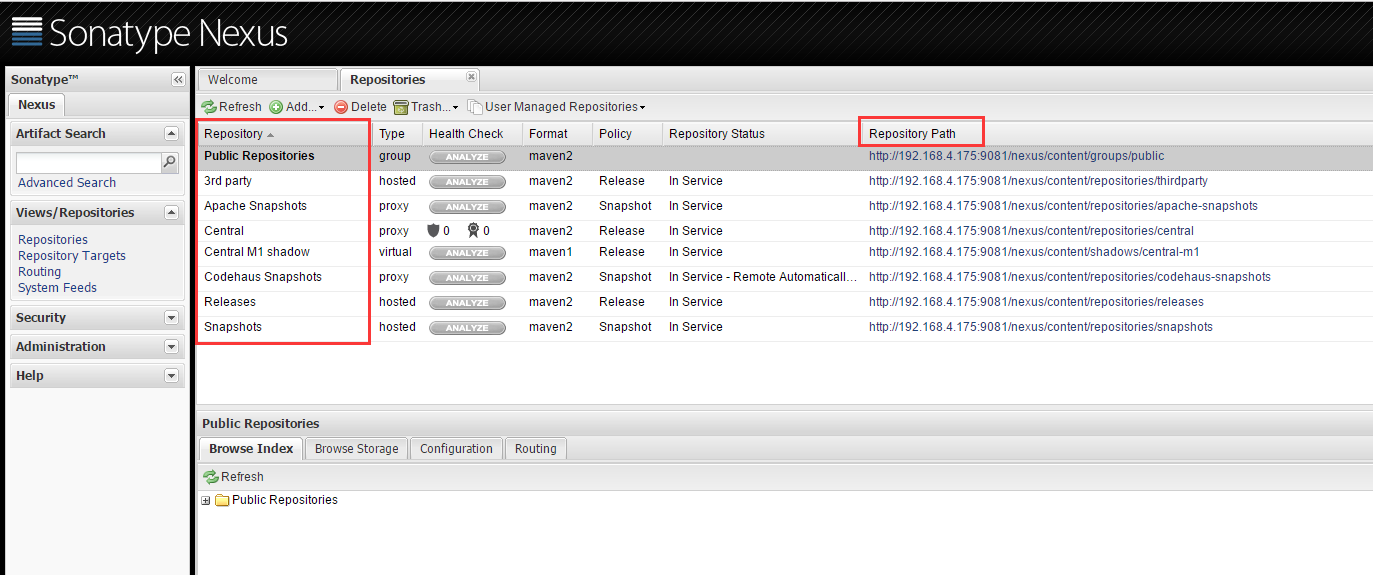Open the Trash... dropdown menu
This screenshot has width=1373, height=575.
click(426, 107)
